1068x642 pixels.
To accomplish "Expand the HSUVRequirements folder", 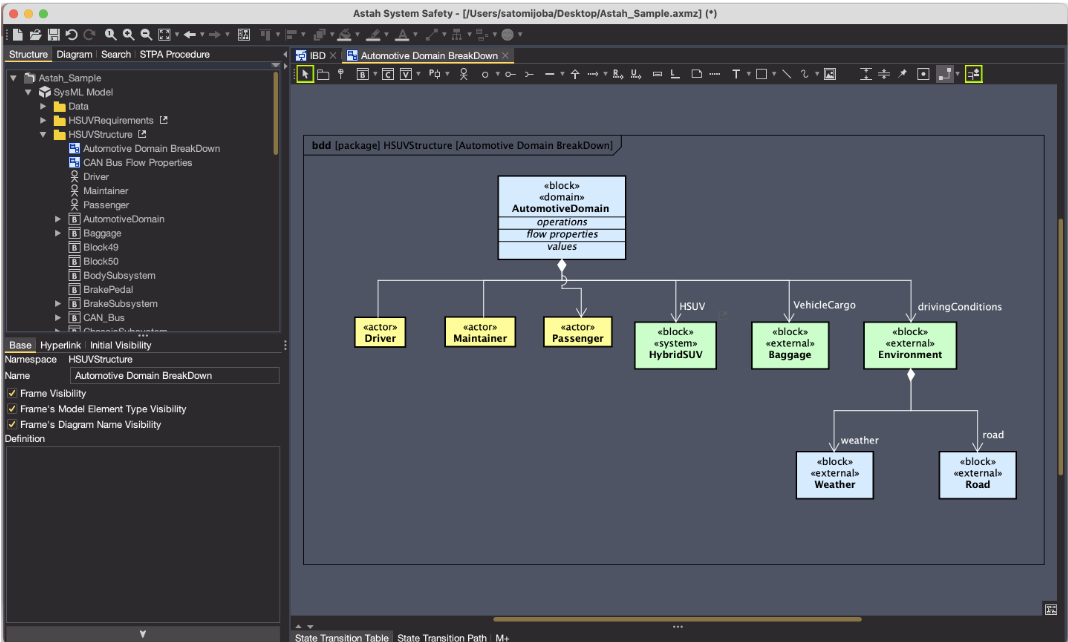I will pyautogui.click(x=43, y=120).
